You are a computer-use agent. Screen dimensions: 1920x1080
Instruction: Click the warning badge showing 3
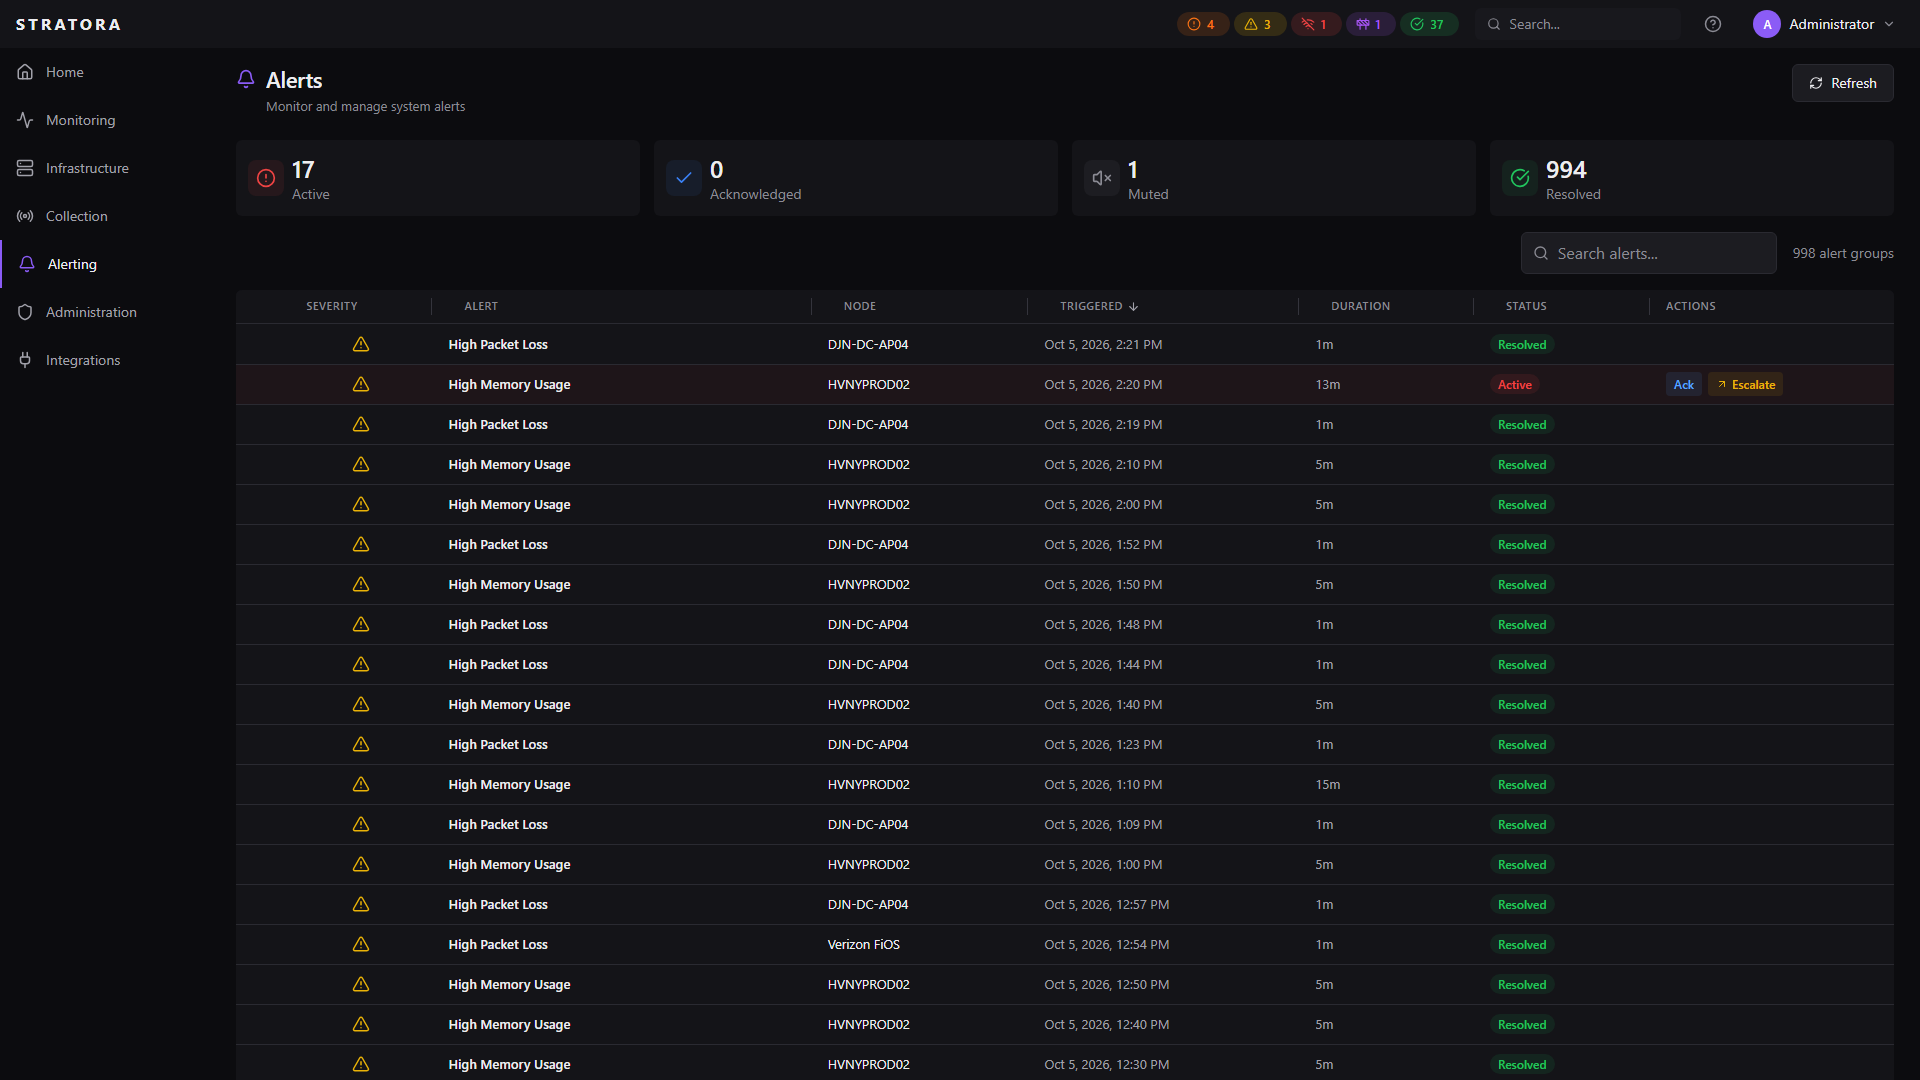[x=1259, y=24]
